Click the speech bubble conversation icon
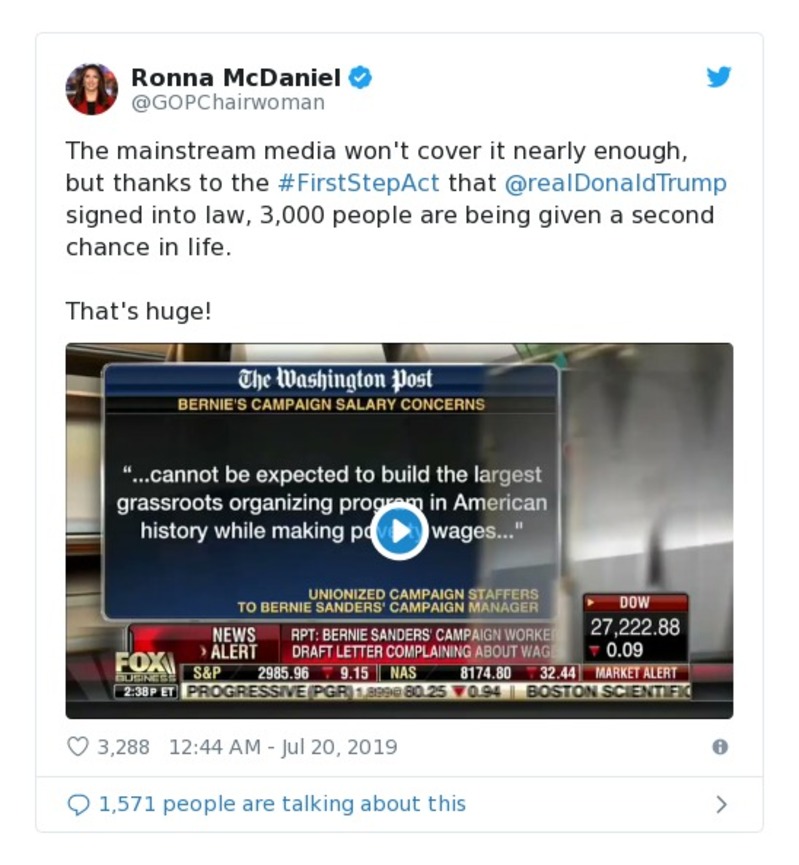 pos(78,804)
